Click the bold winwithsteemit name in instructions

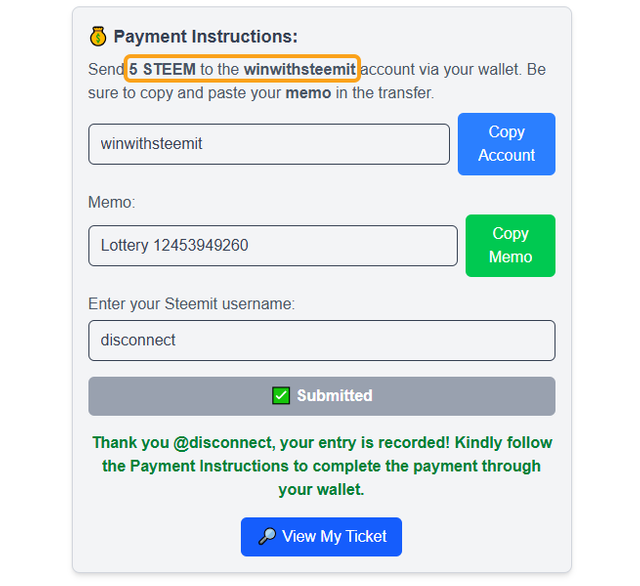pyautogui.click(x=300, y=69)
